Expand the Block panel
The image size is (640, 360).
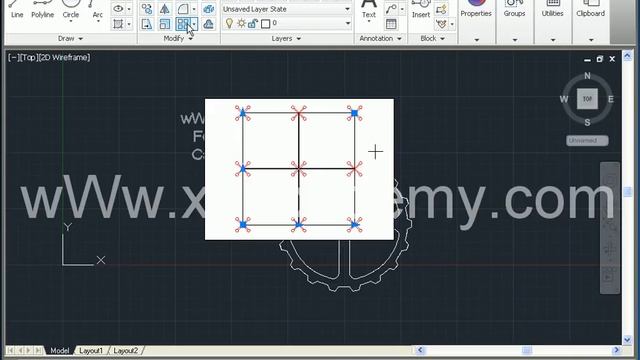tap(432, 38)
